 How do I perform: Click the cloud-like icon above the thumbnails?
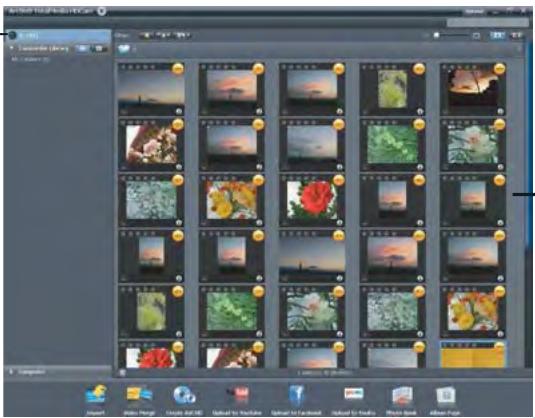point(124,49)
